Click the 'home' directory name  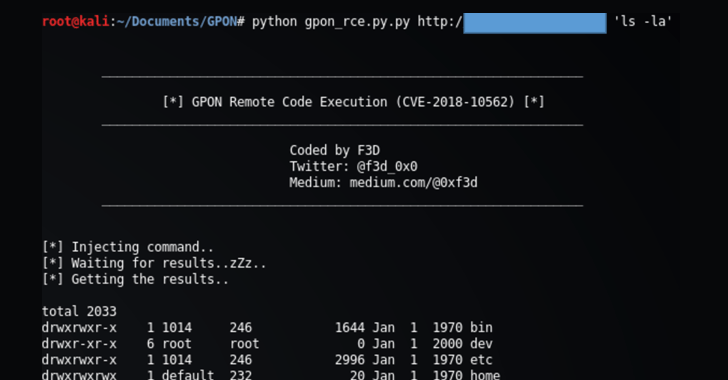click(485, 375)
